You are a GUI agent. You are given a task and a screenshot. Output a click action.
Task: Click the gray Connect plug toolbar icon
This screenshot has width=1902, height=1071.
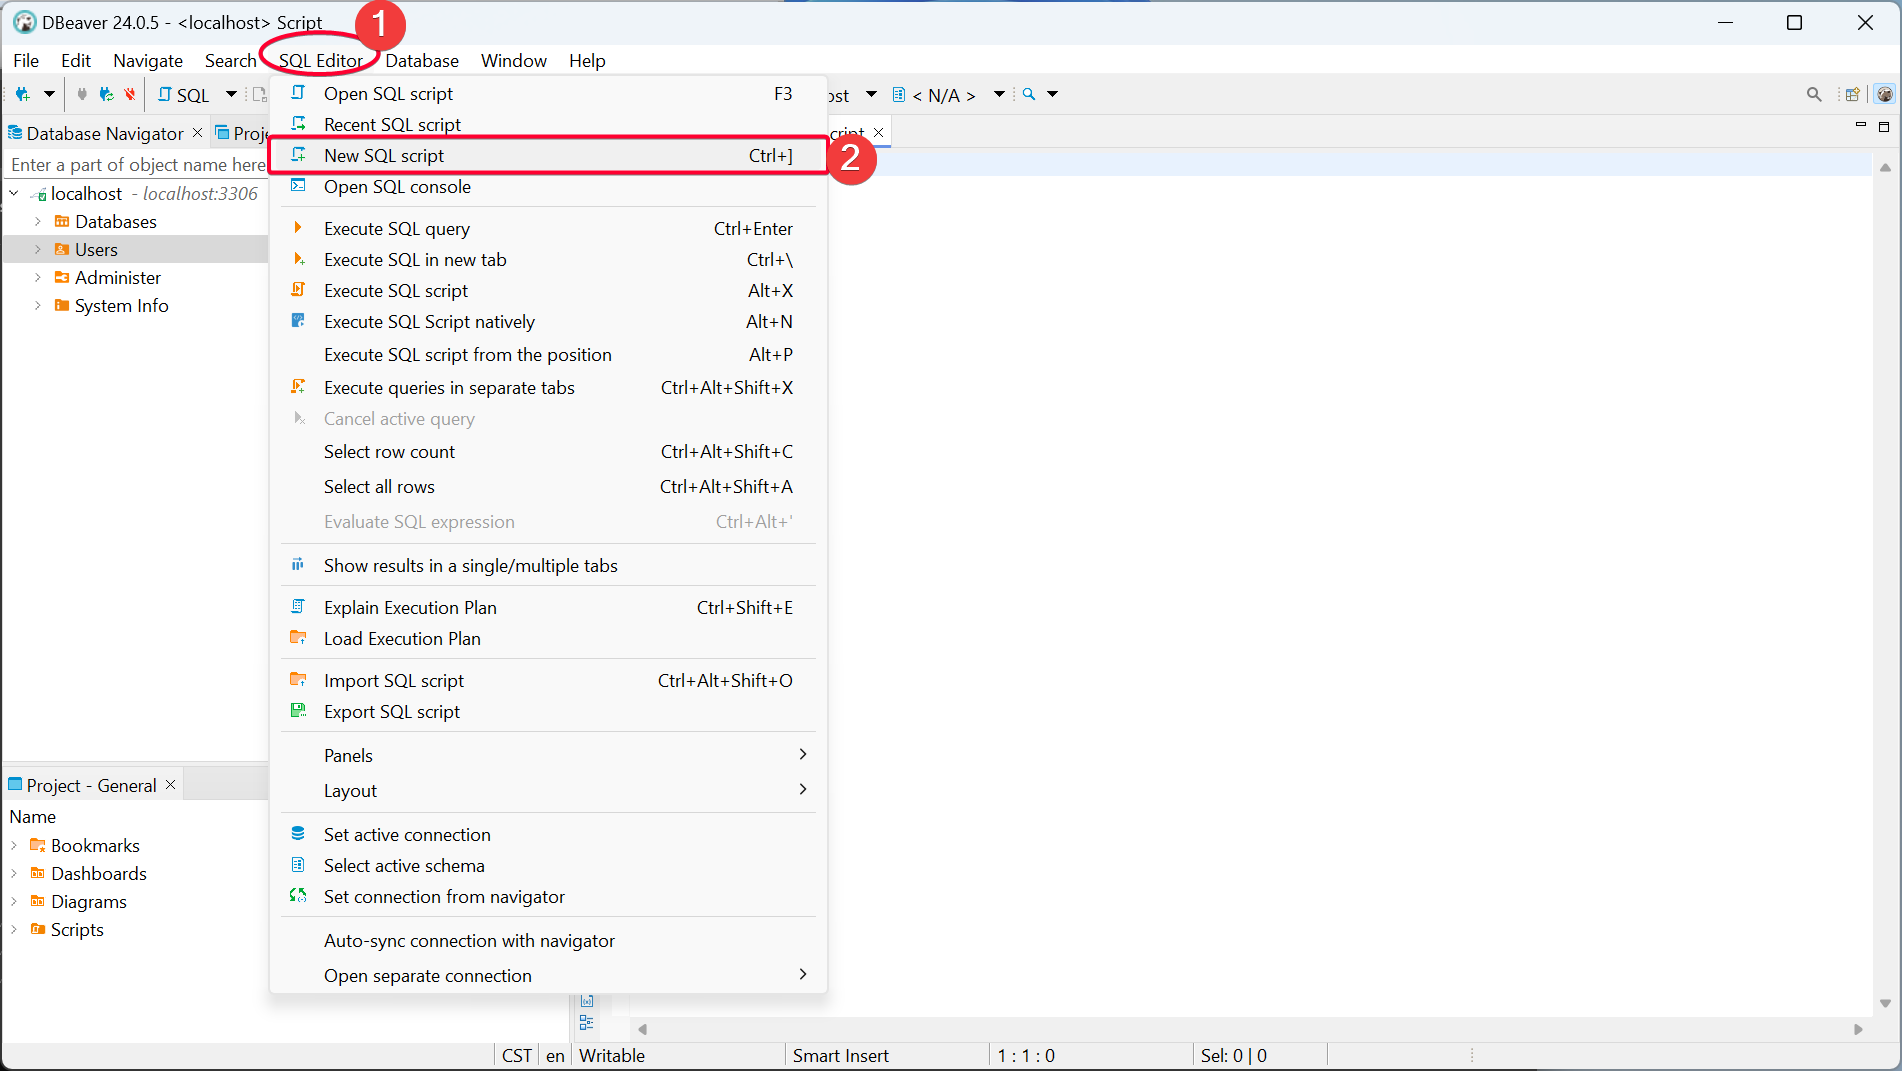coord(82,94)
